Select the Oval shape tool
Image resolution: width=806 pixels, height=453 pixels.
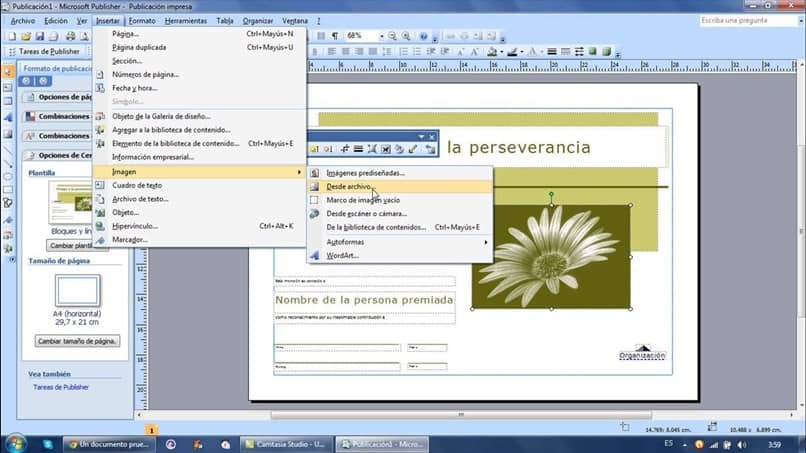pos(8,177)
